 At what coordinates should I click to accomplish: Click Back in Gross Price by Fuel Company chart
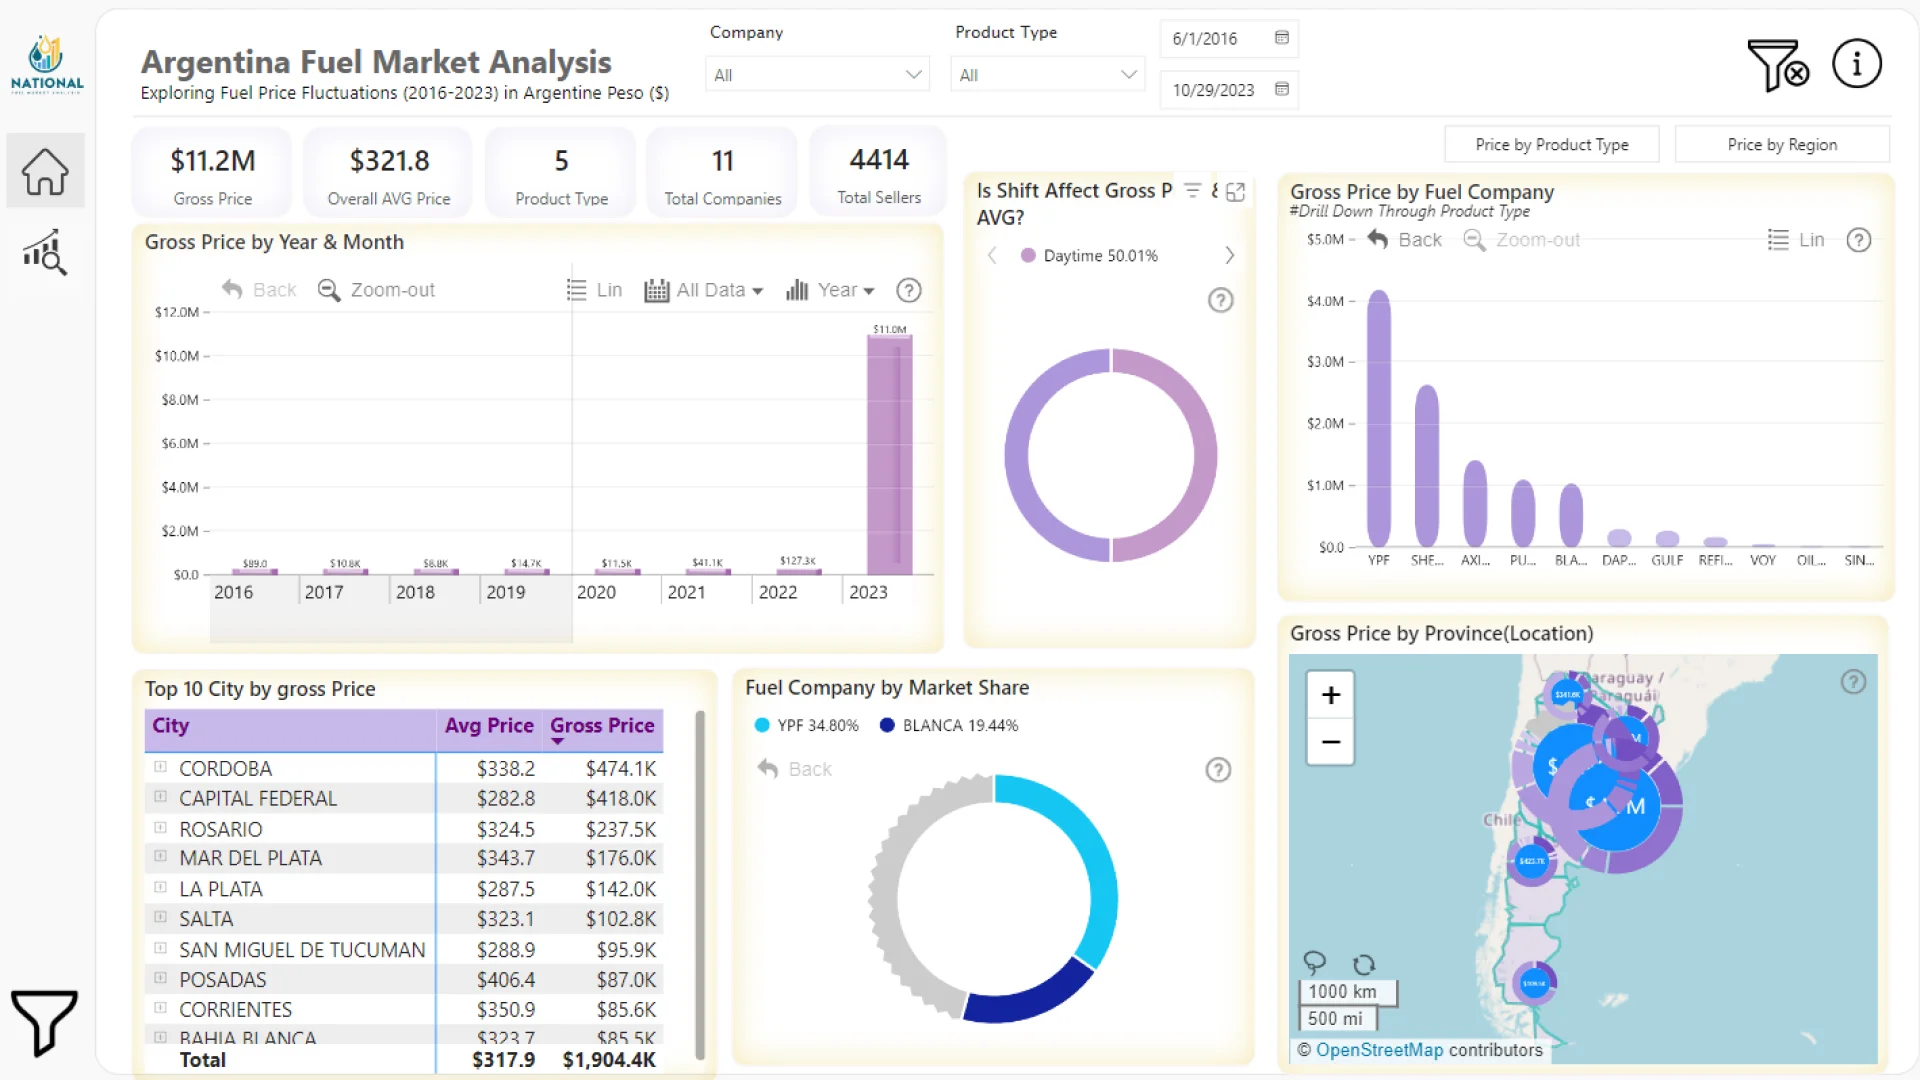(1404, 240)
